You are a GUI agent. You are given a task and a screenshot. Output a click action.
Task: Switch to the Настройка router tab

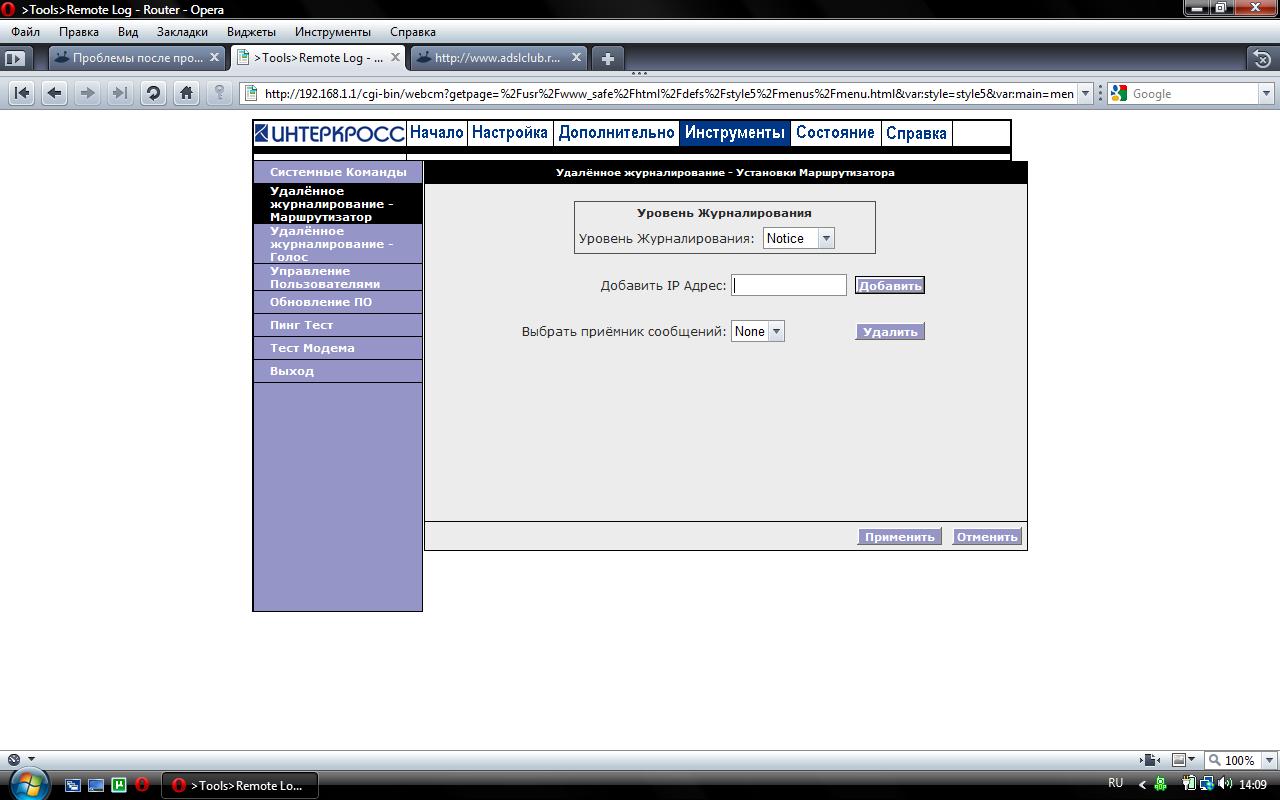[509, 133]
